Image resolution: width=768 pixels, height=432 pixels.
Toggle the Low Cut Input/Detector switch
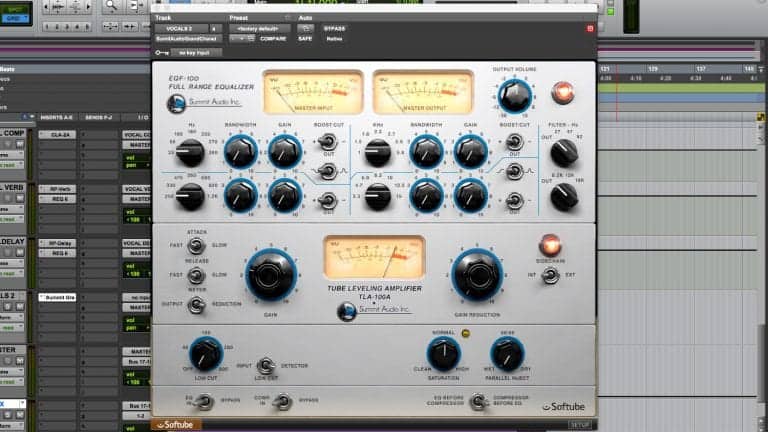[265, 365]
